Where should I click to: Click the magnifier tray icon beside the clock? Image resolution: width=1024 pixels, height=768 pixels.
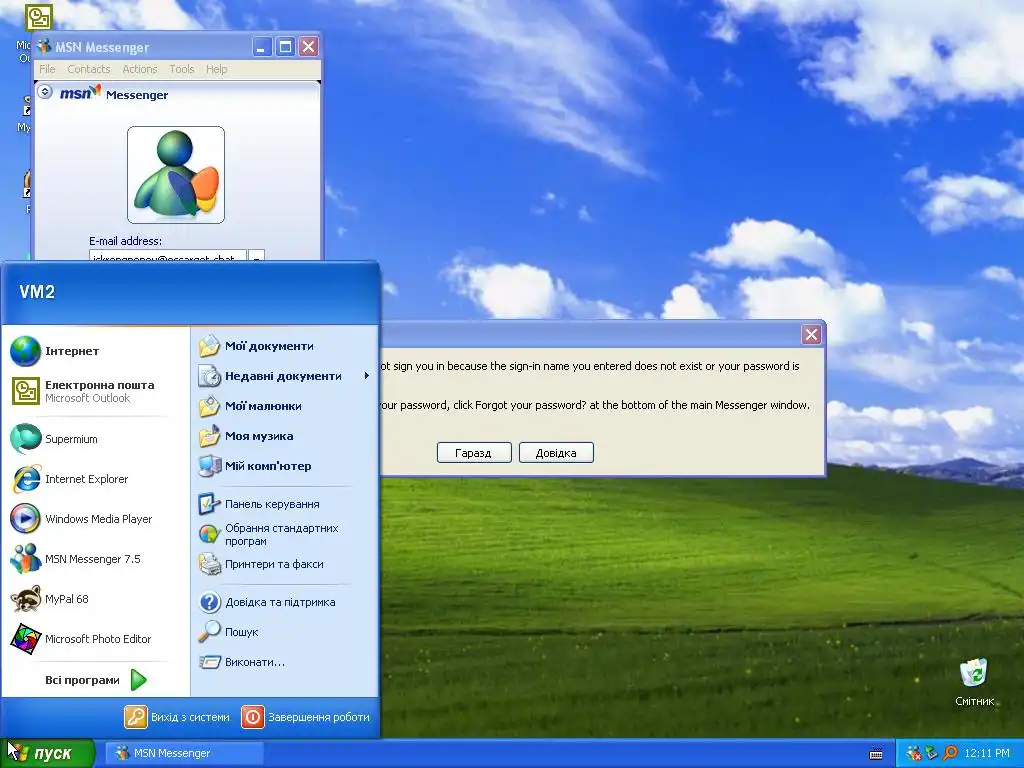(x=950, y=754)
